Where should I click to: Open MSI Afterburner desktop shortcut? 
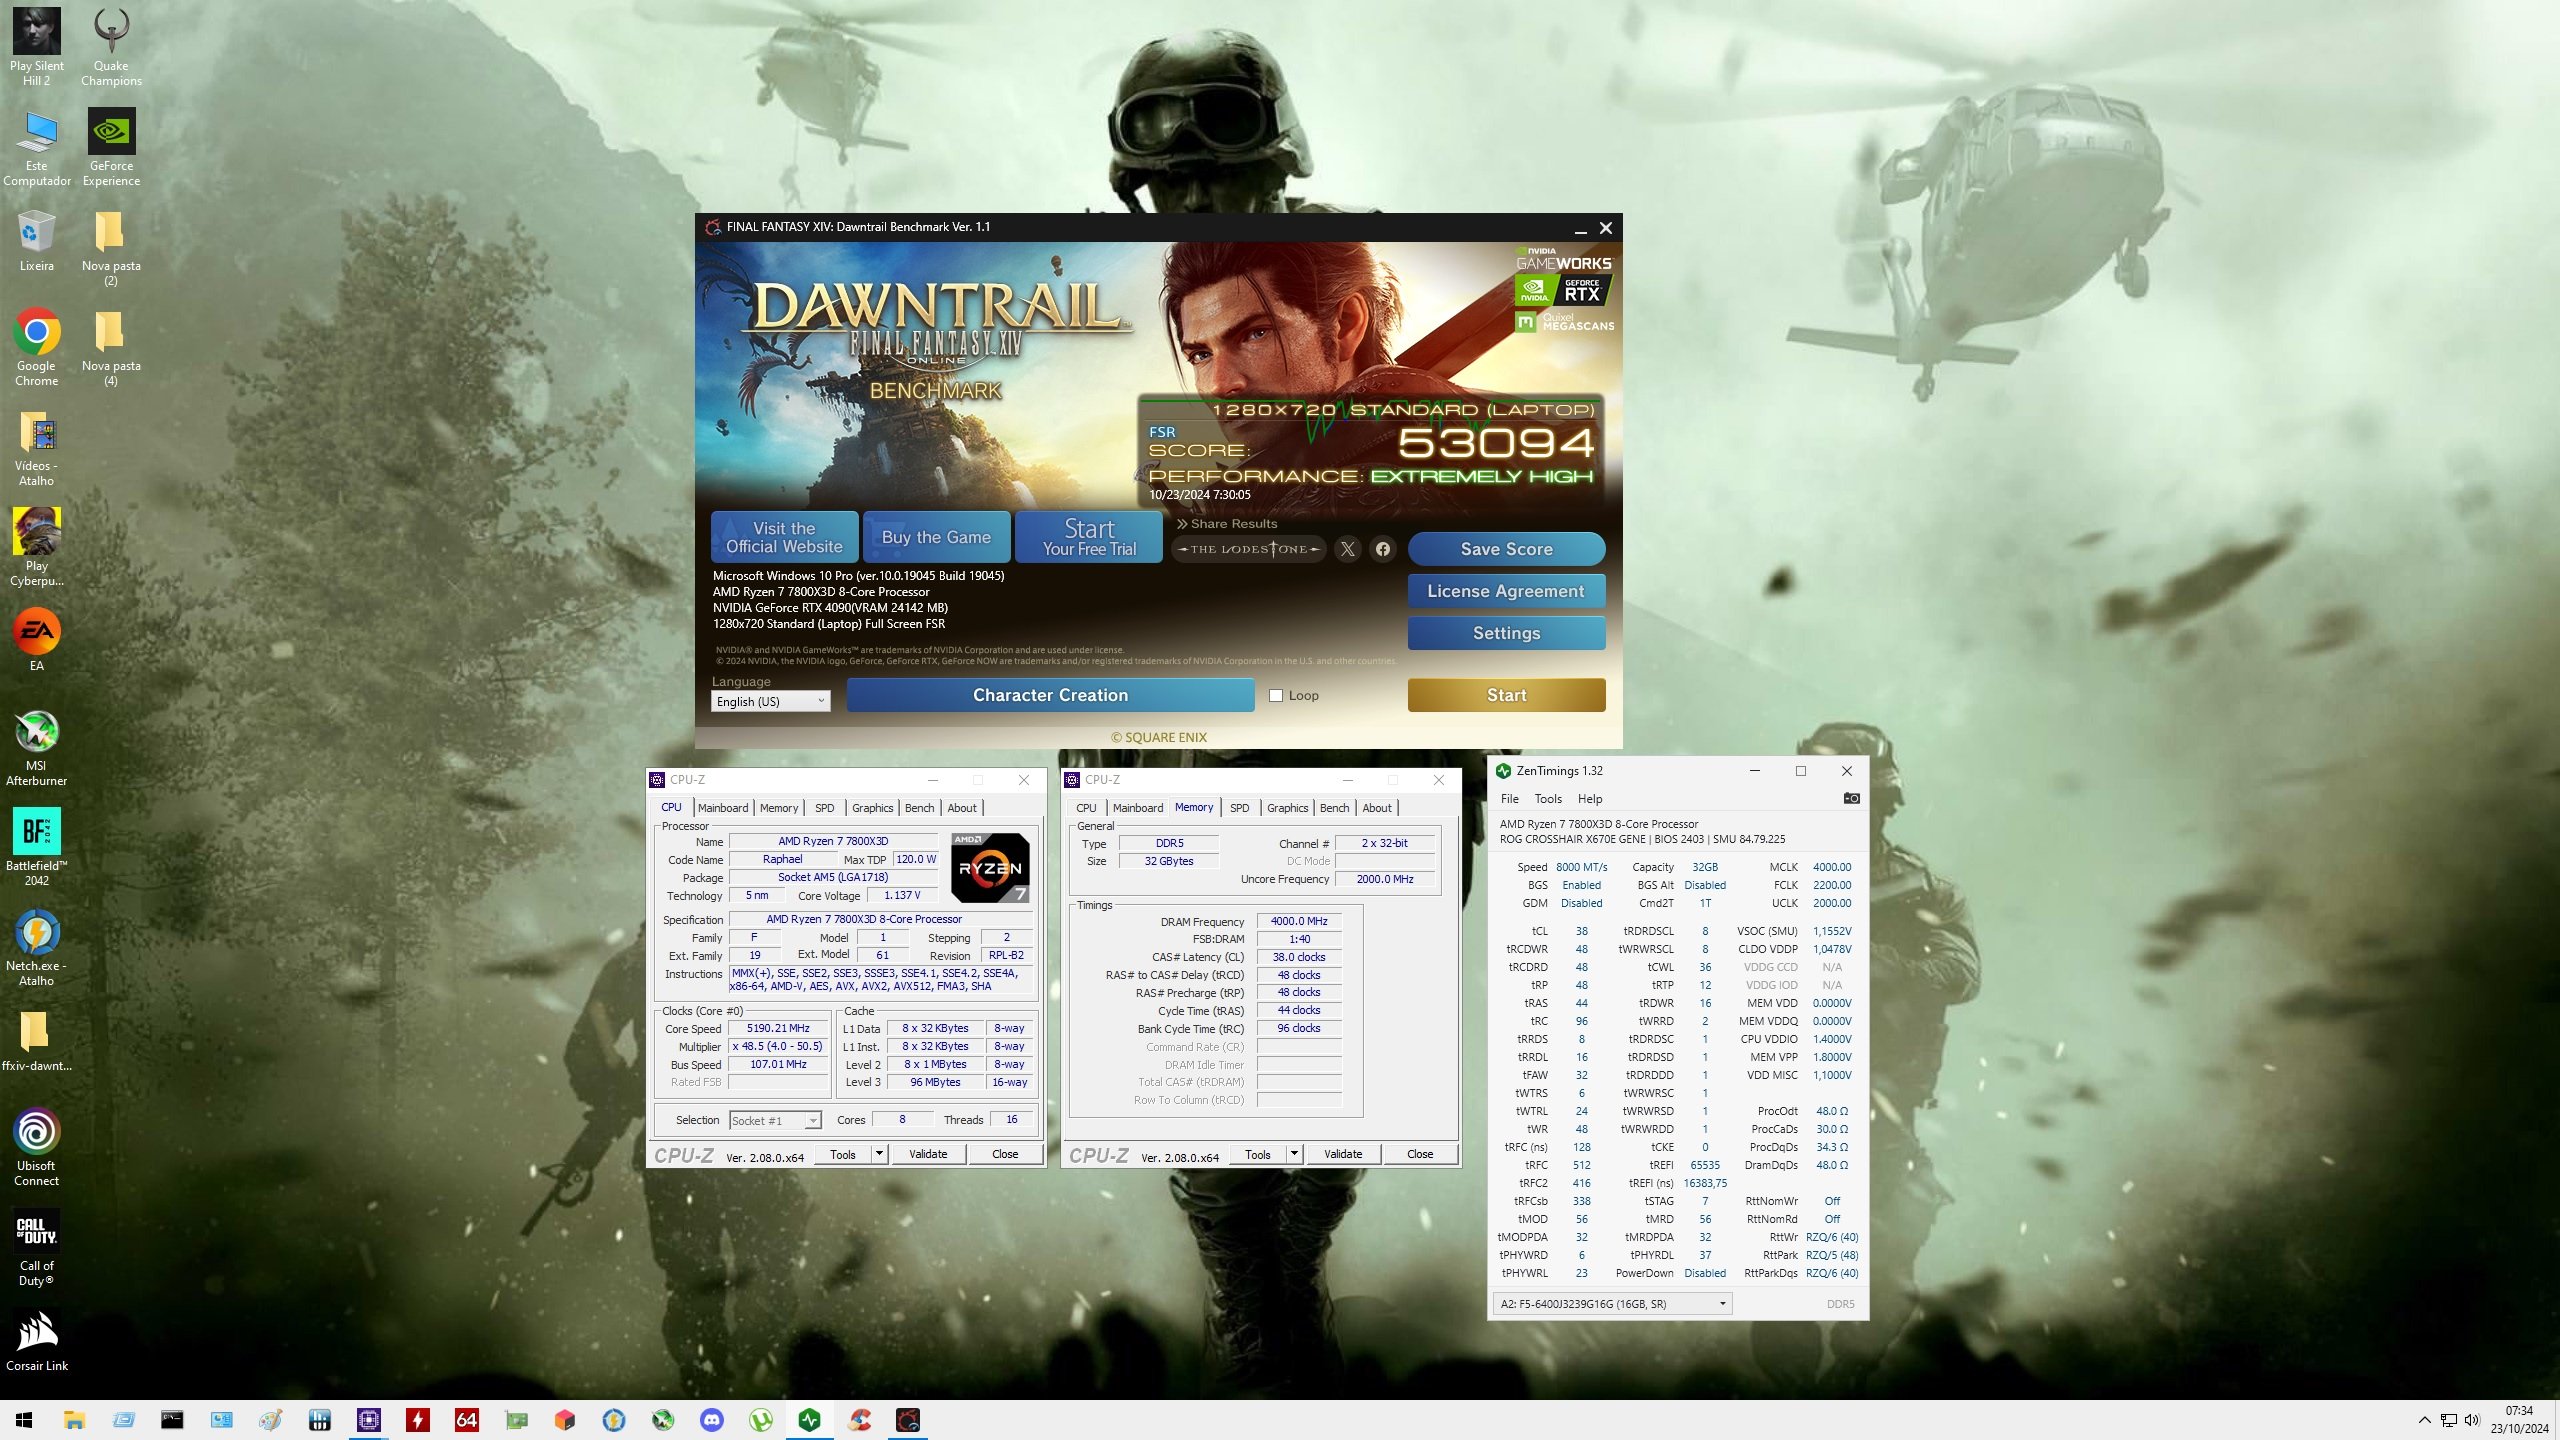pyautogui.click(x=36, y=747)
